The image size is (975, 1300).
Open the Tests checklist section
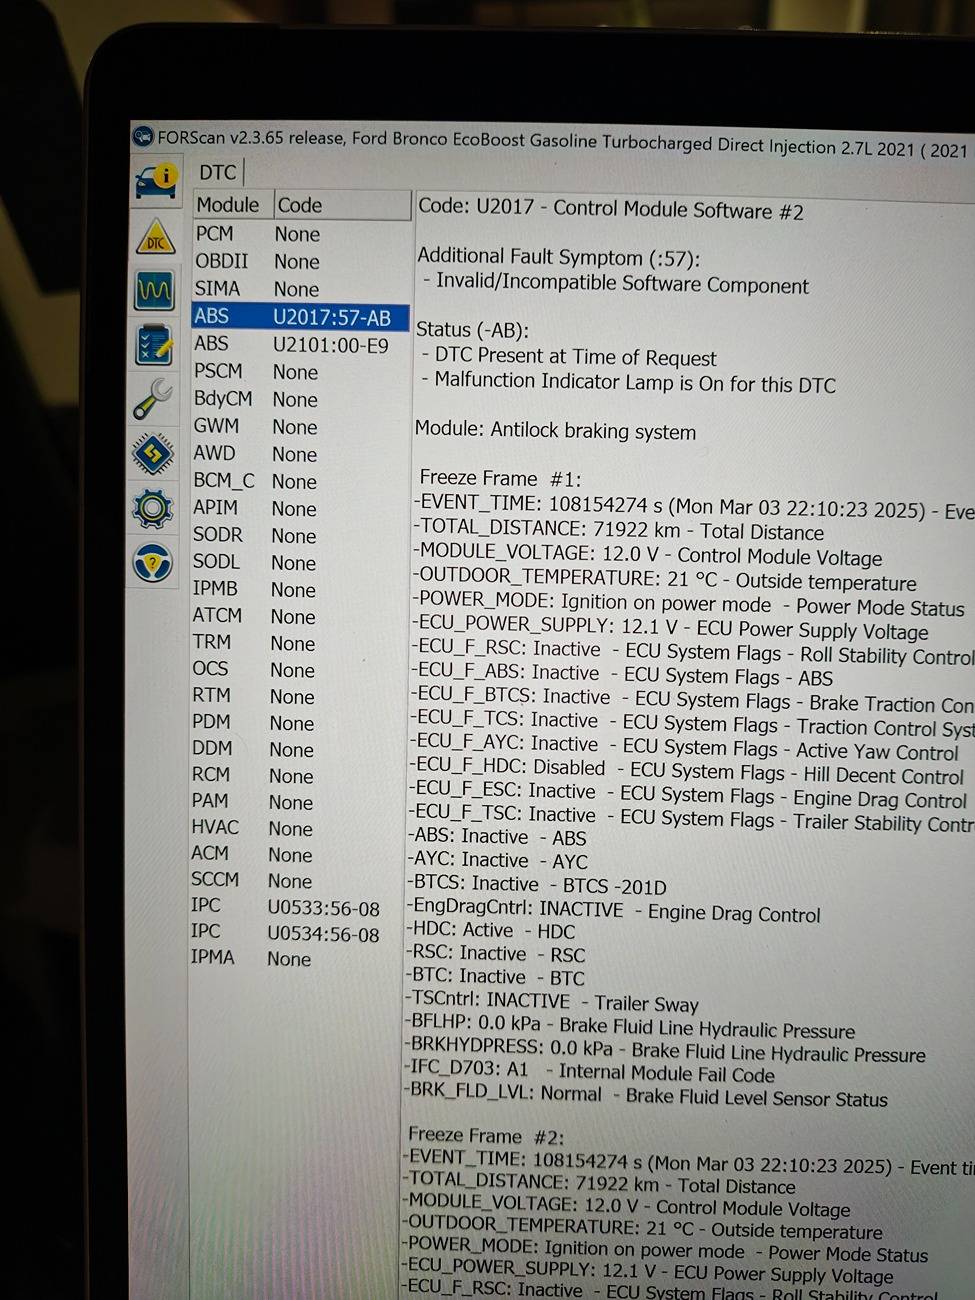pos(154,346)
